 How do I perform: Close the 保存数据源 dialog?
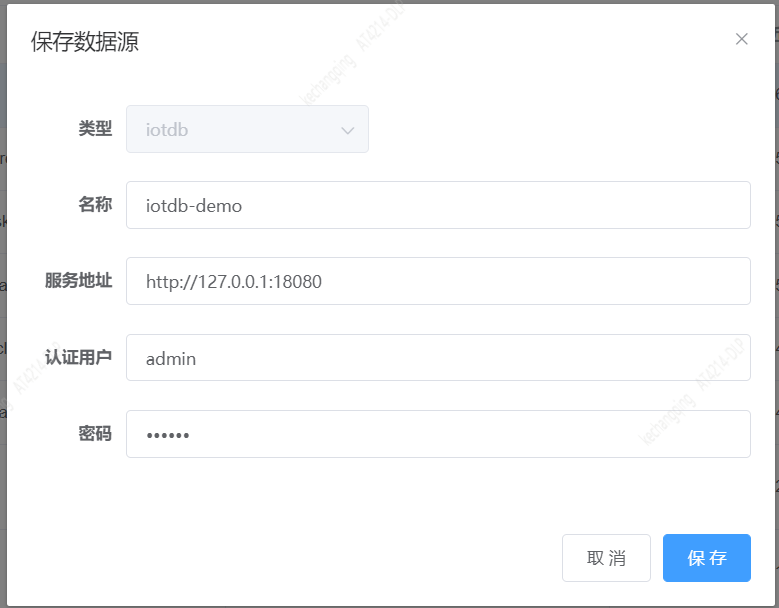(x=741, y=39)
